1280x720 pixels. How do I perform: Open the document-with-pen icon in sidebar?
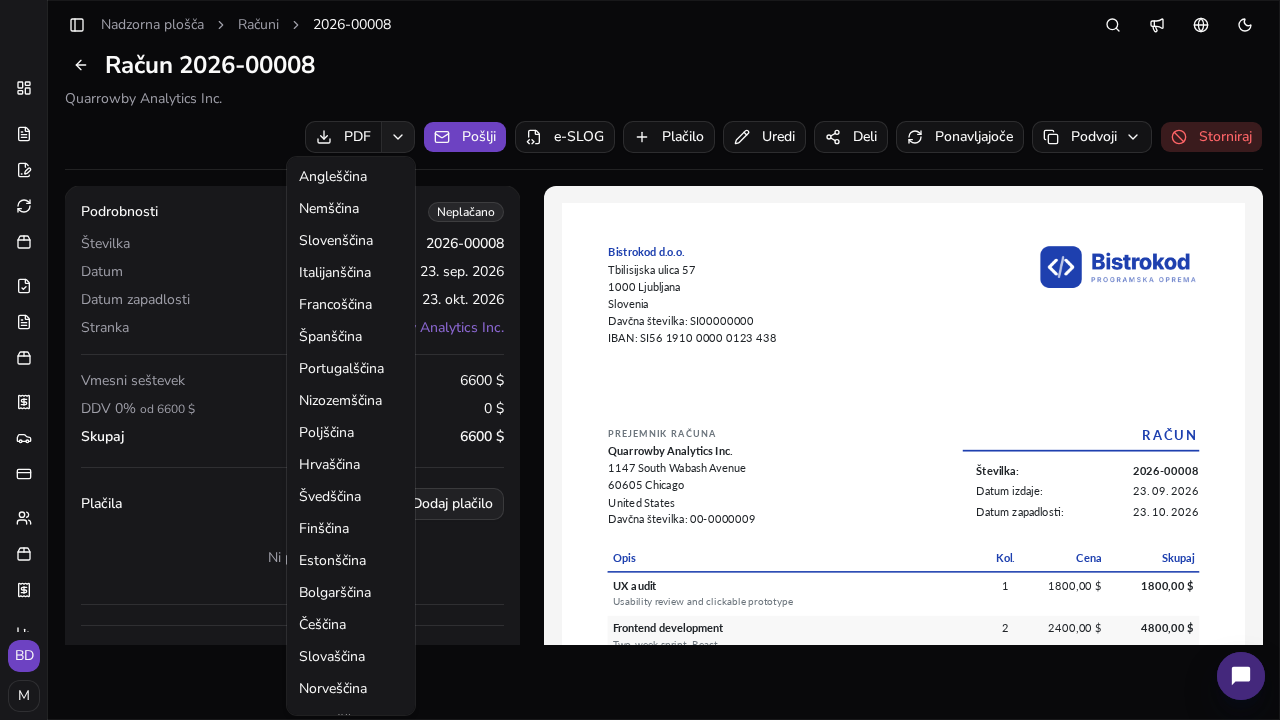tap(24, 170)
